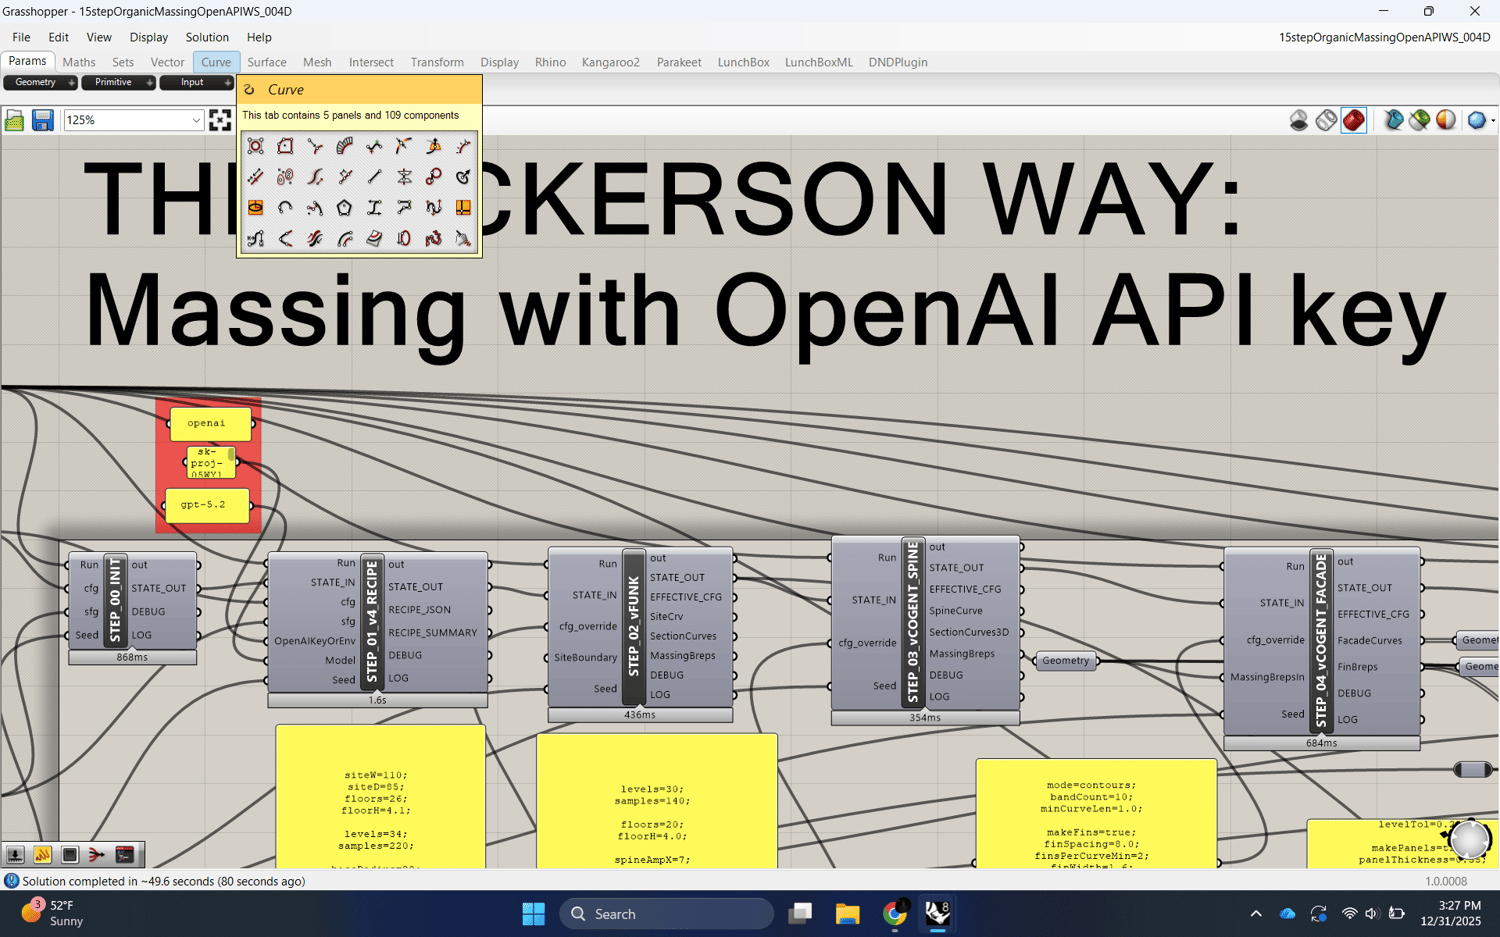Switch to the LunchBoxML tab
The width and height of the screenshot is (1500, 937).
pyautogui.click(x=818, y=62)
